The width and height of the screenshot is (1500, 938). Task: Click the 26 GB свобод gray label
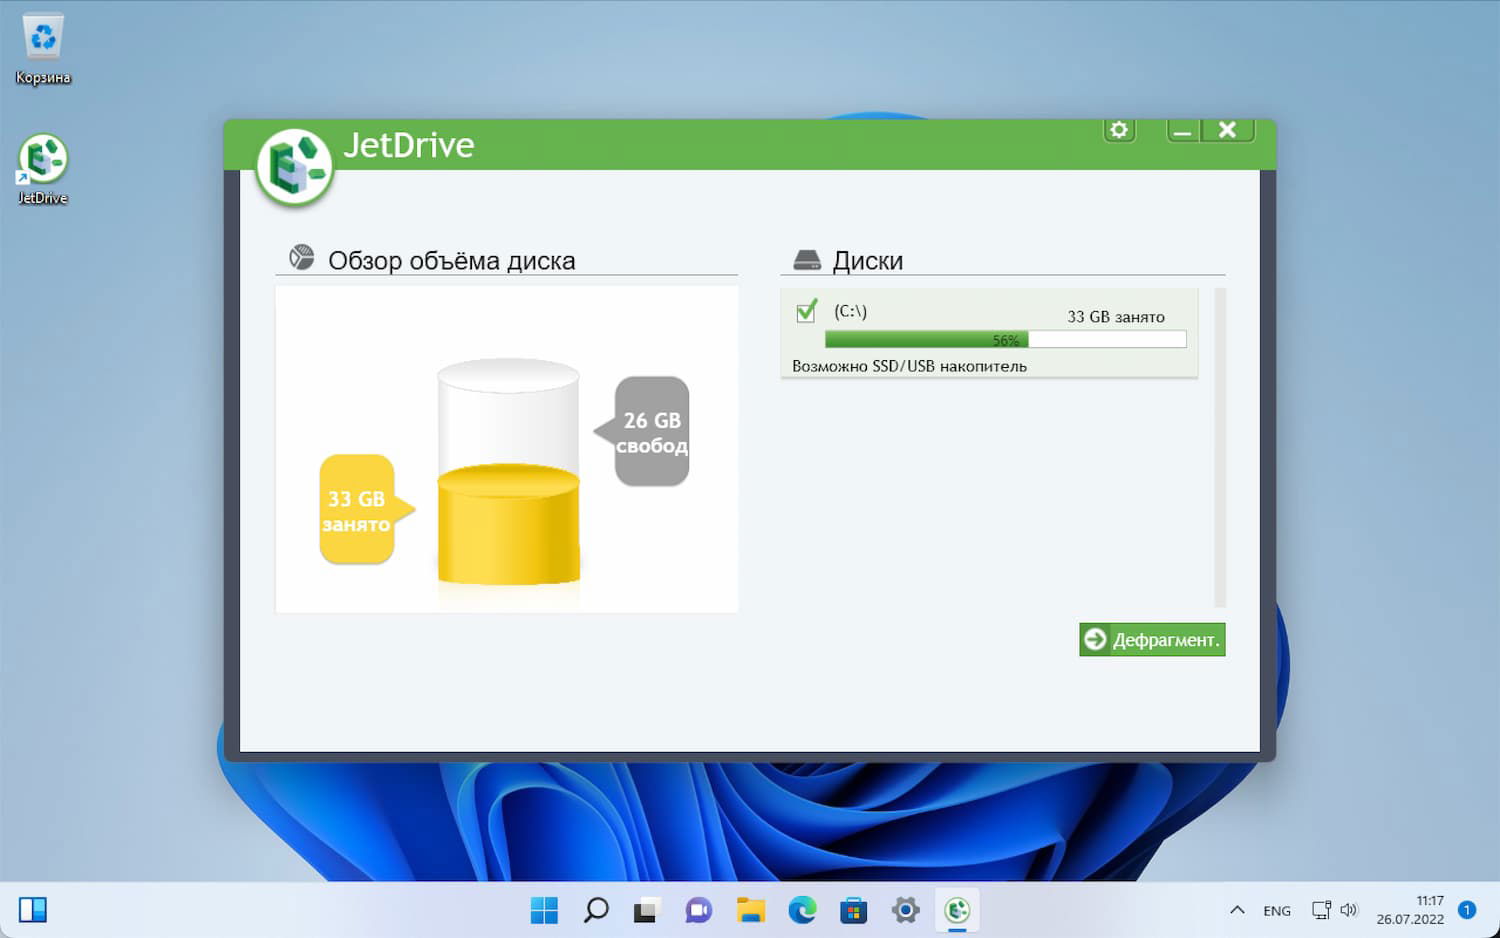pyautogui.click(x=642, y=432)
